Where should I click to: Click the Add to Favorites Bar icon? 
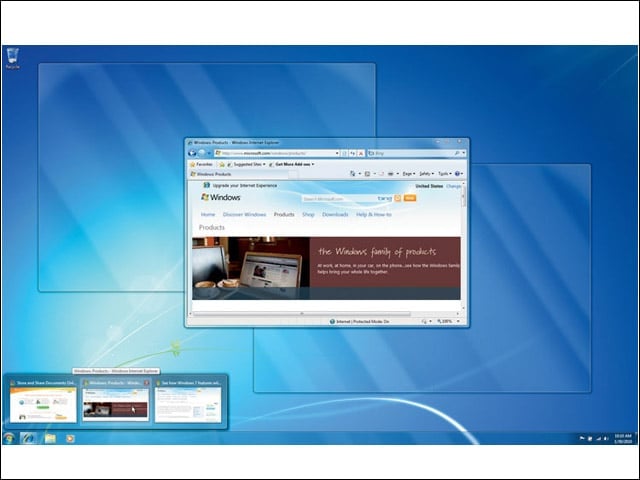222,164
